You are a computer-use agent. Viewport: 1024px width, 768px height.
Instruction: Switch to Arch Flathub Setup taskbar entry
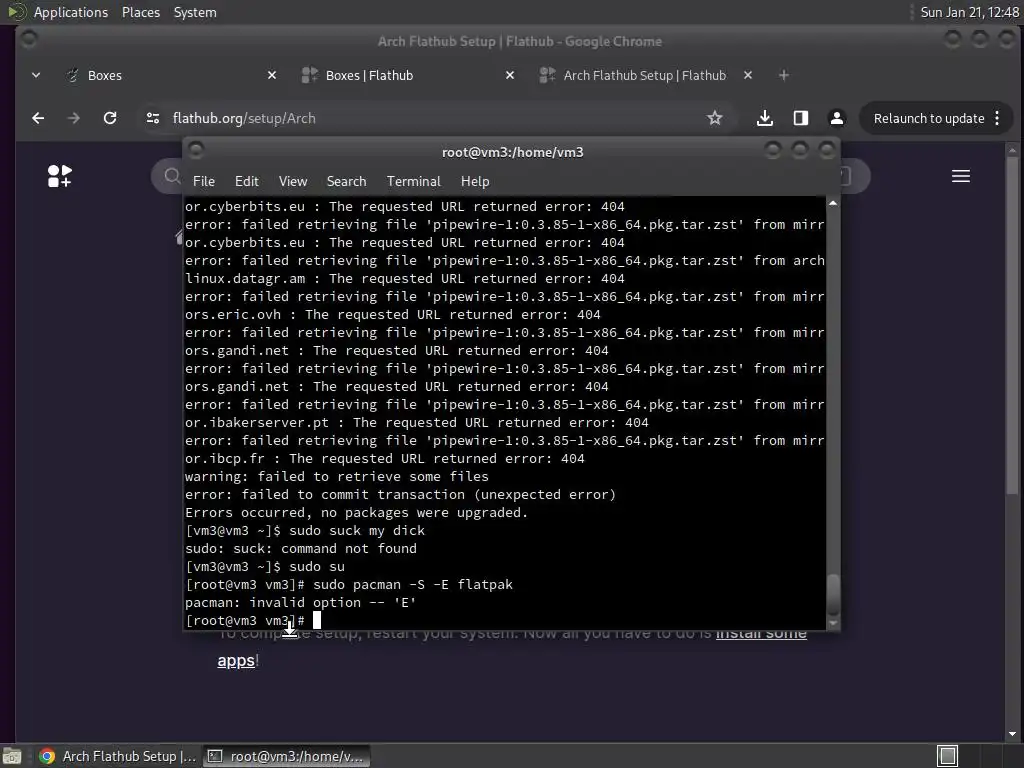click(x=118, y=756)
